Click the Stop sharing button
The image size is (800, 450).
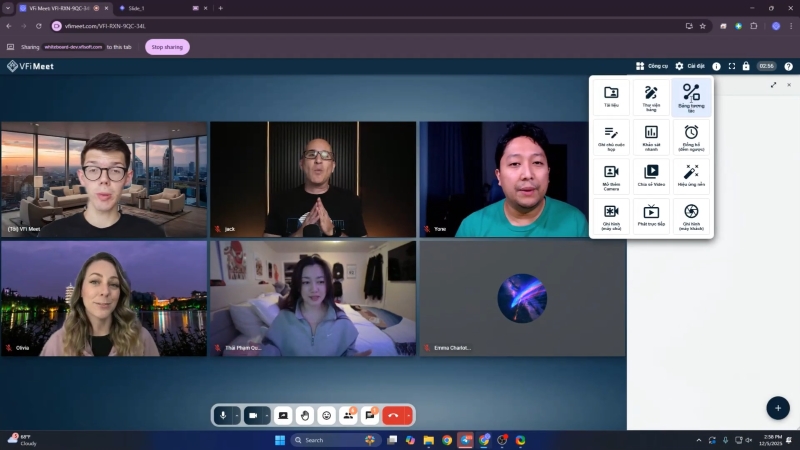click(167, 47)
